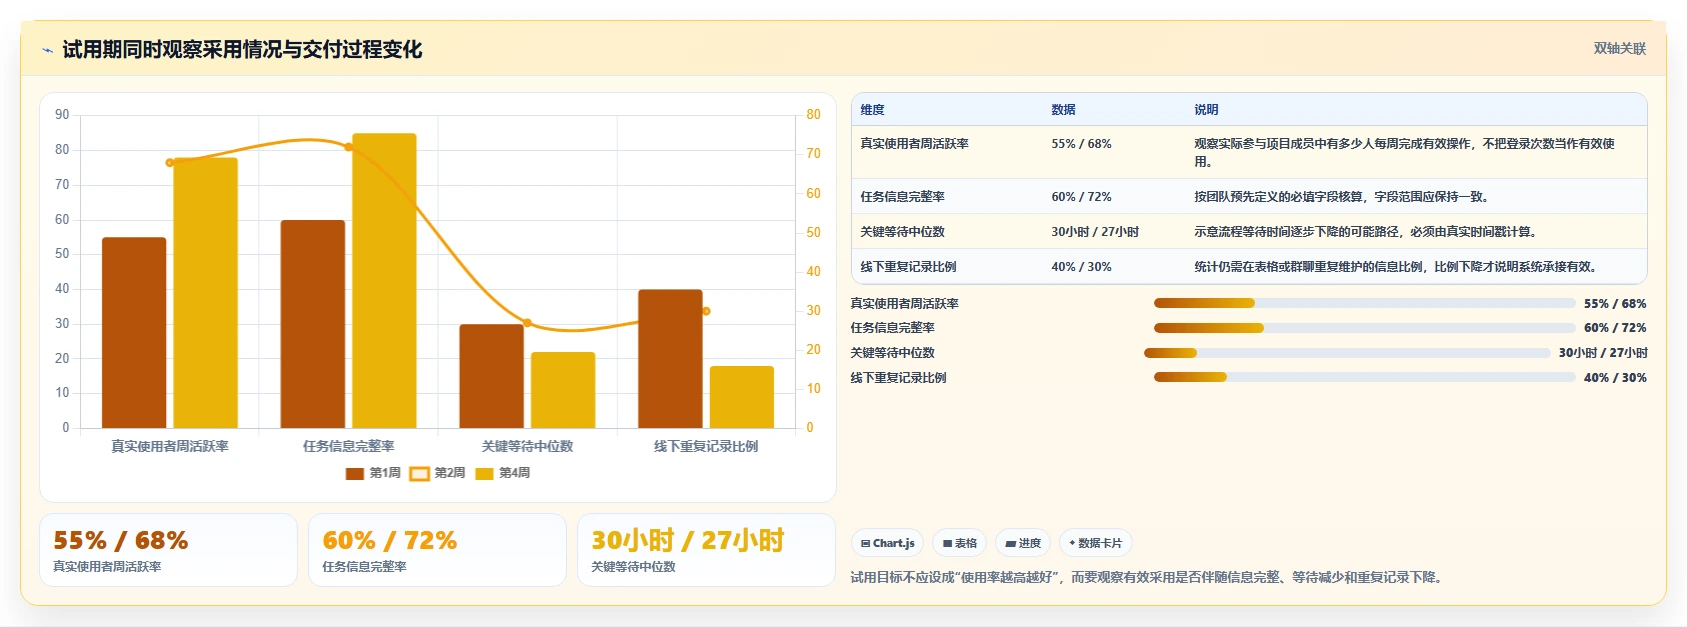Click the footnote starting 试用目标不应设成
Viewport: 1687px width, 627px height.
[1149, 577]
